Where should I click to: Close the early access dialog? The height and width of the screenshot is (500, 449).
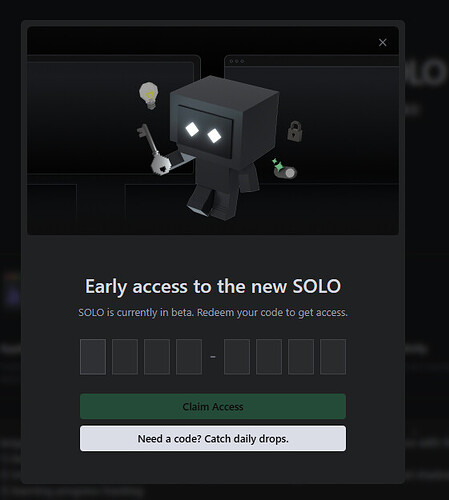click(382, 42)
